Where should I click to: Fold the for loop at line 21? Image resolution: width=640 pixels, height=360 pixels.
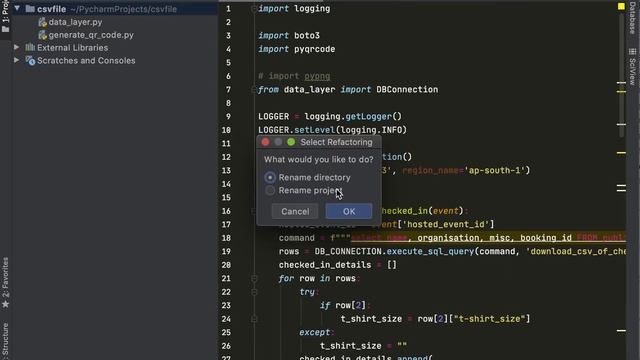point(254,278)
